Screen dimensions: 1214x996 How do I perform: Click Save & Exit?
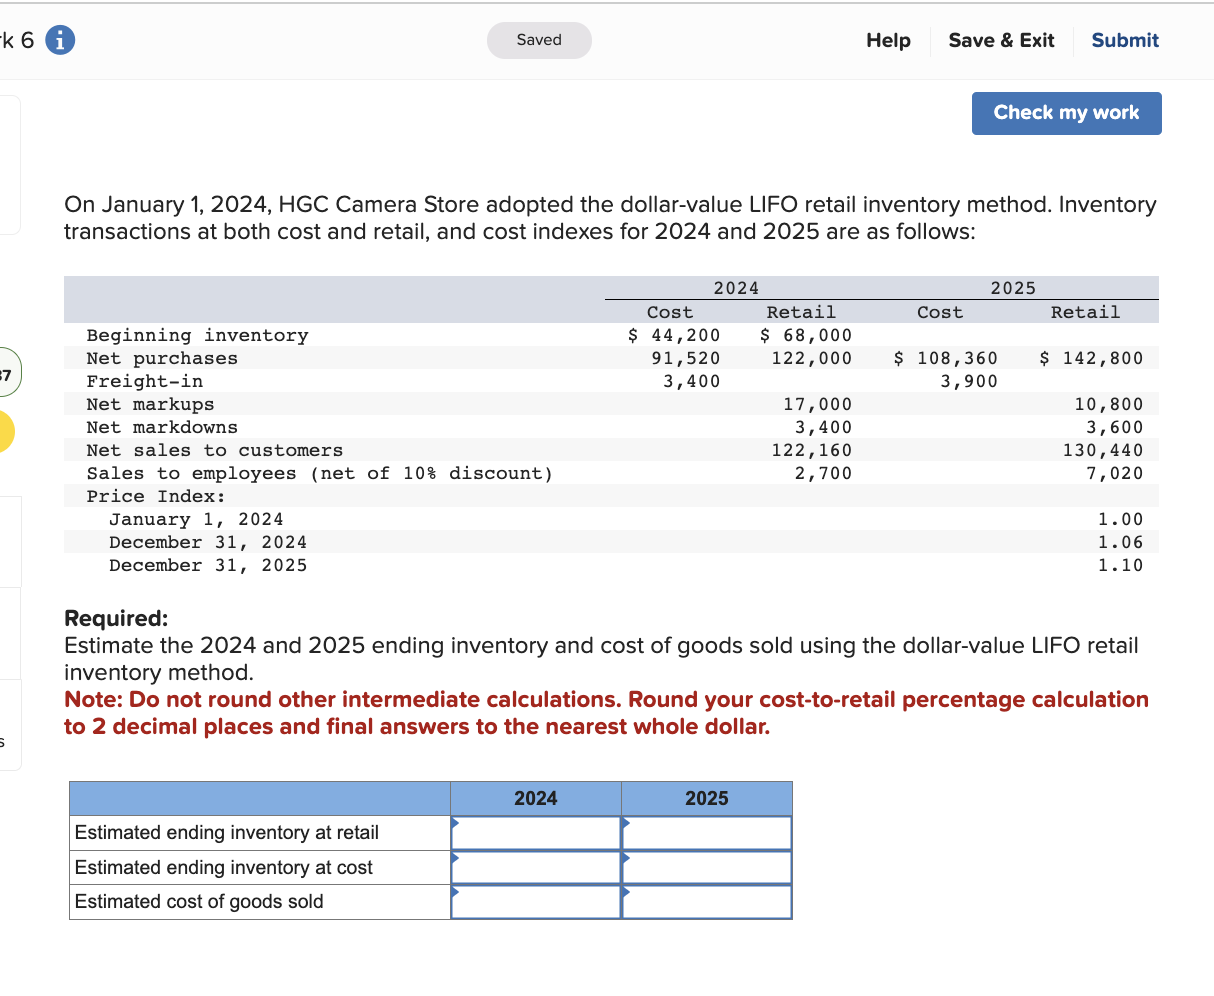(x=1001, y=40)
